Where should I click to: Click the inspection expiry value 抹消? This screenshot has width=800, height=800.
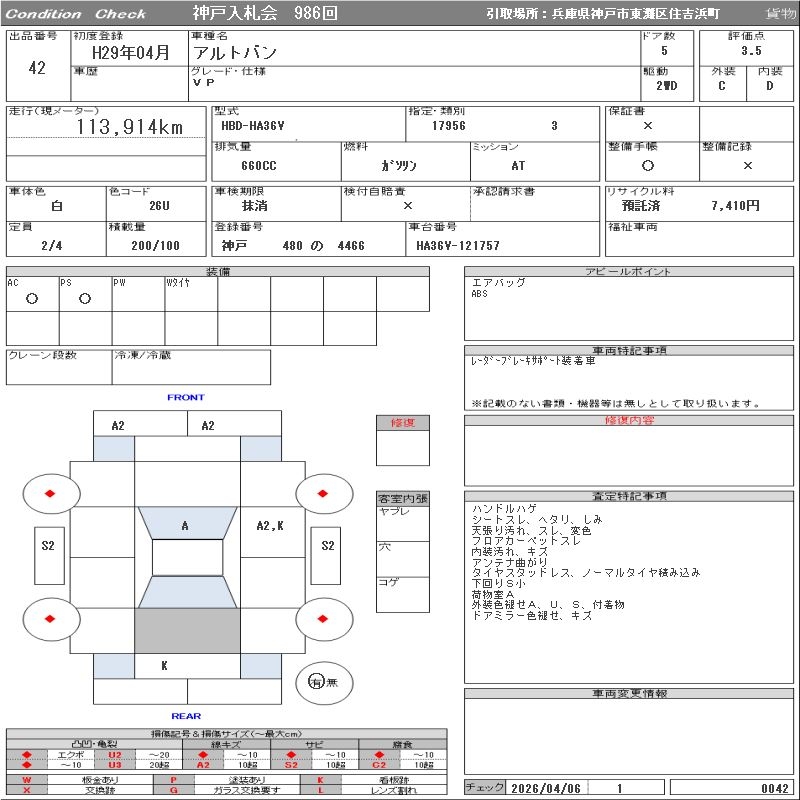point(255,206)
